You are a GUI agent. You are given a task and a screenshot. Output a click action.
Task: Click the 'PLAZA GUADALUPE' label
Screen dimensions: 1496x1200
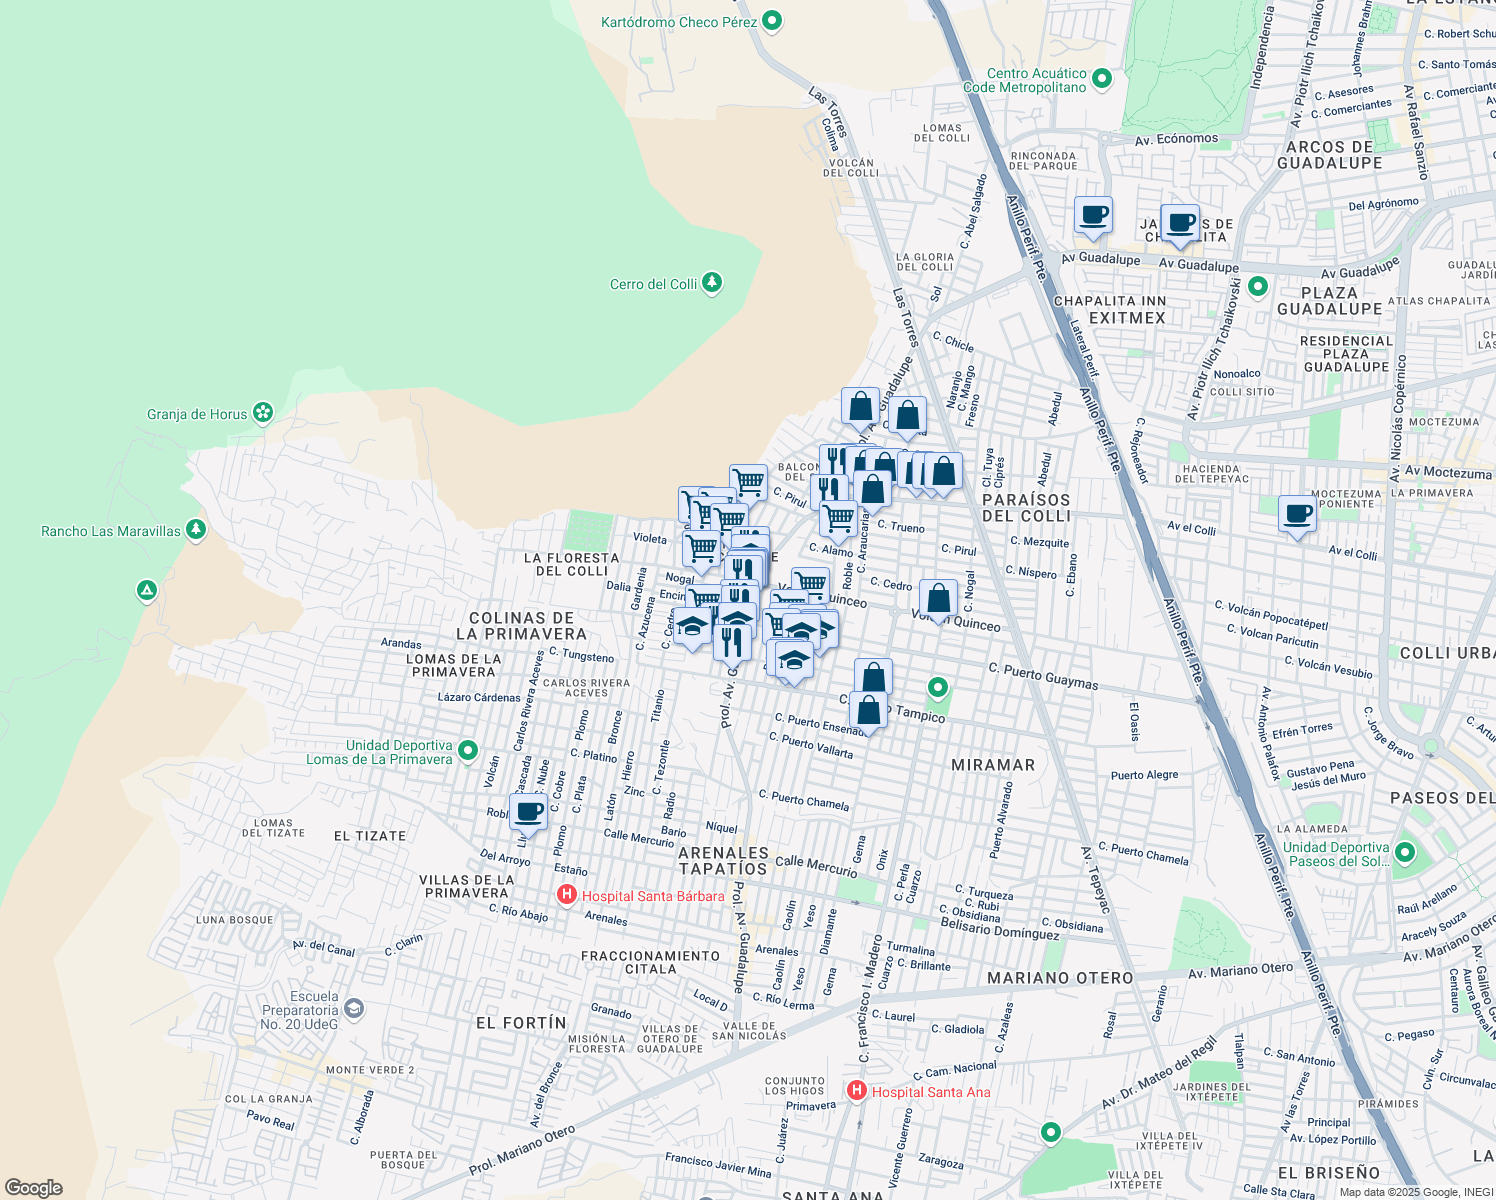coord(1329,301)
